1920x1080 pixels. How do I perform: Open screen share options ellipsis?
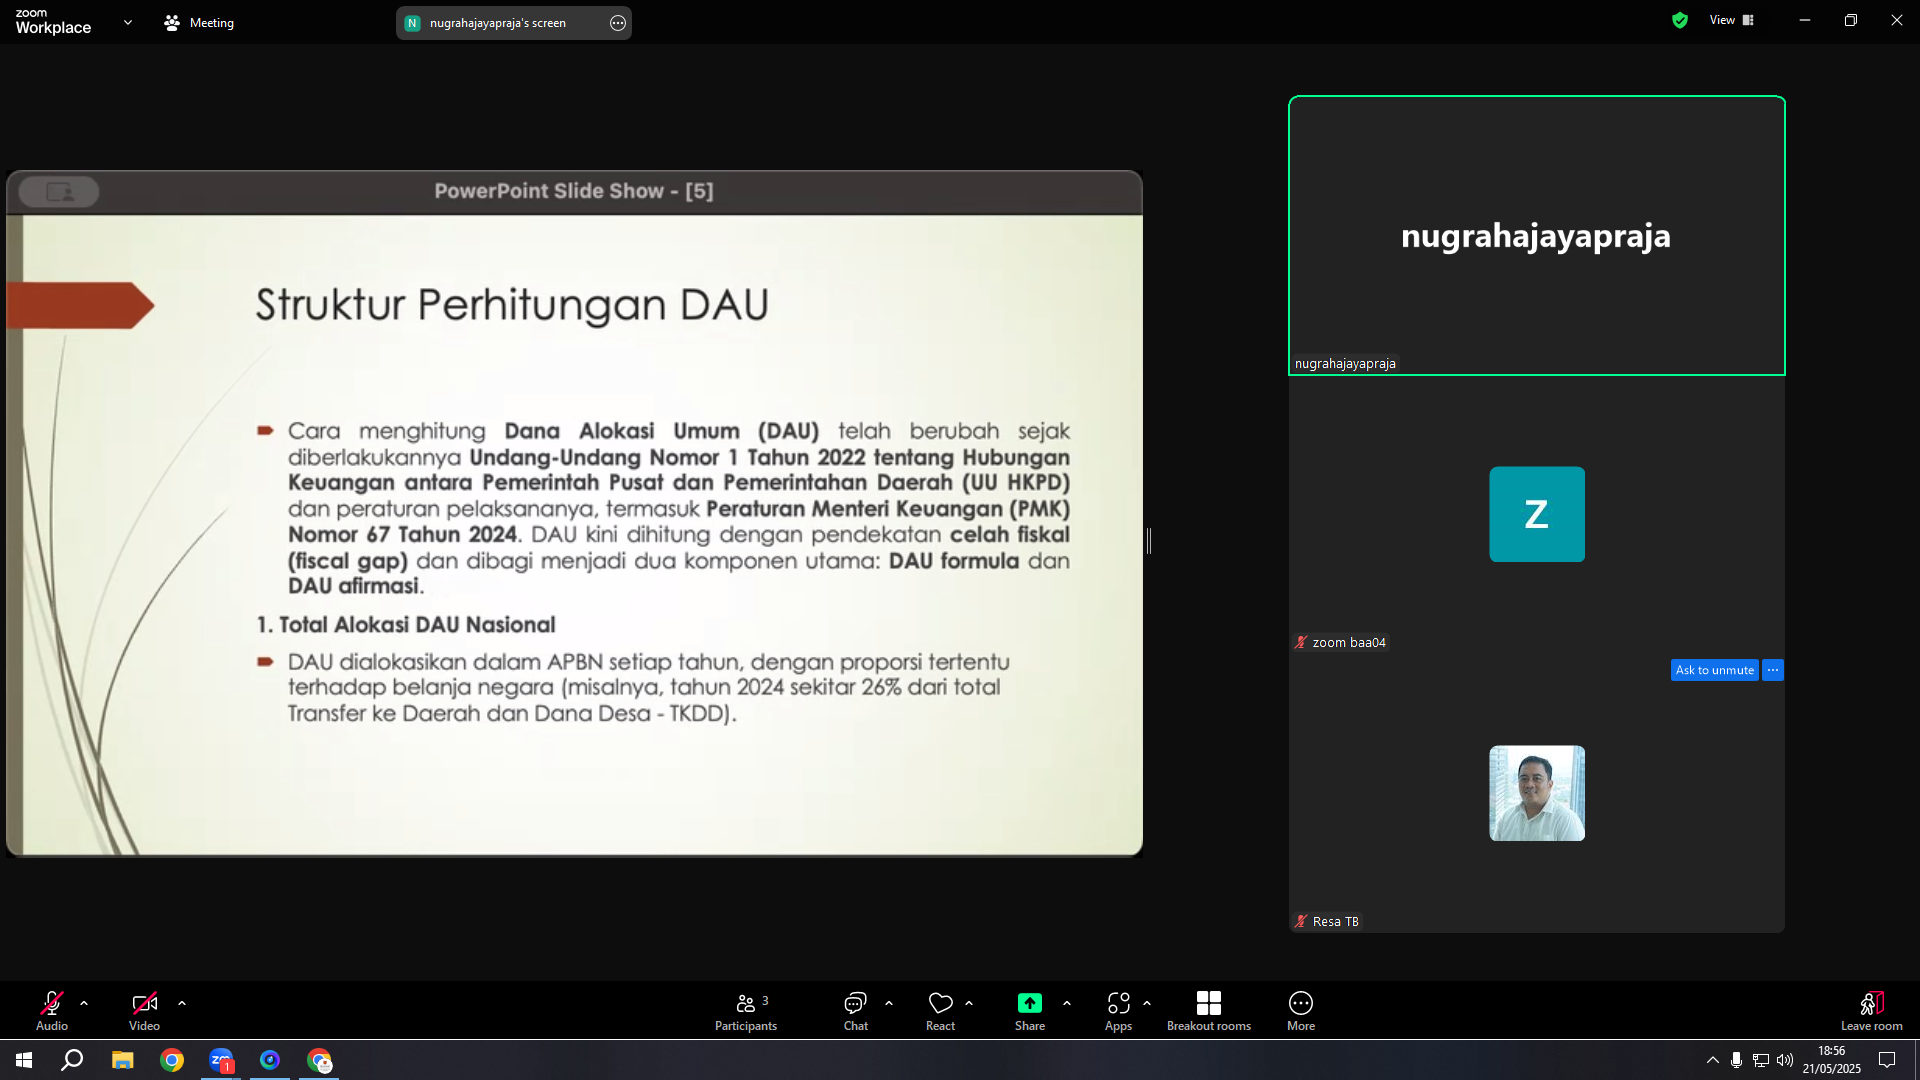[618, 23]
